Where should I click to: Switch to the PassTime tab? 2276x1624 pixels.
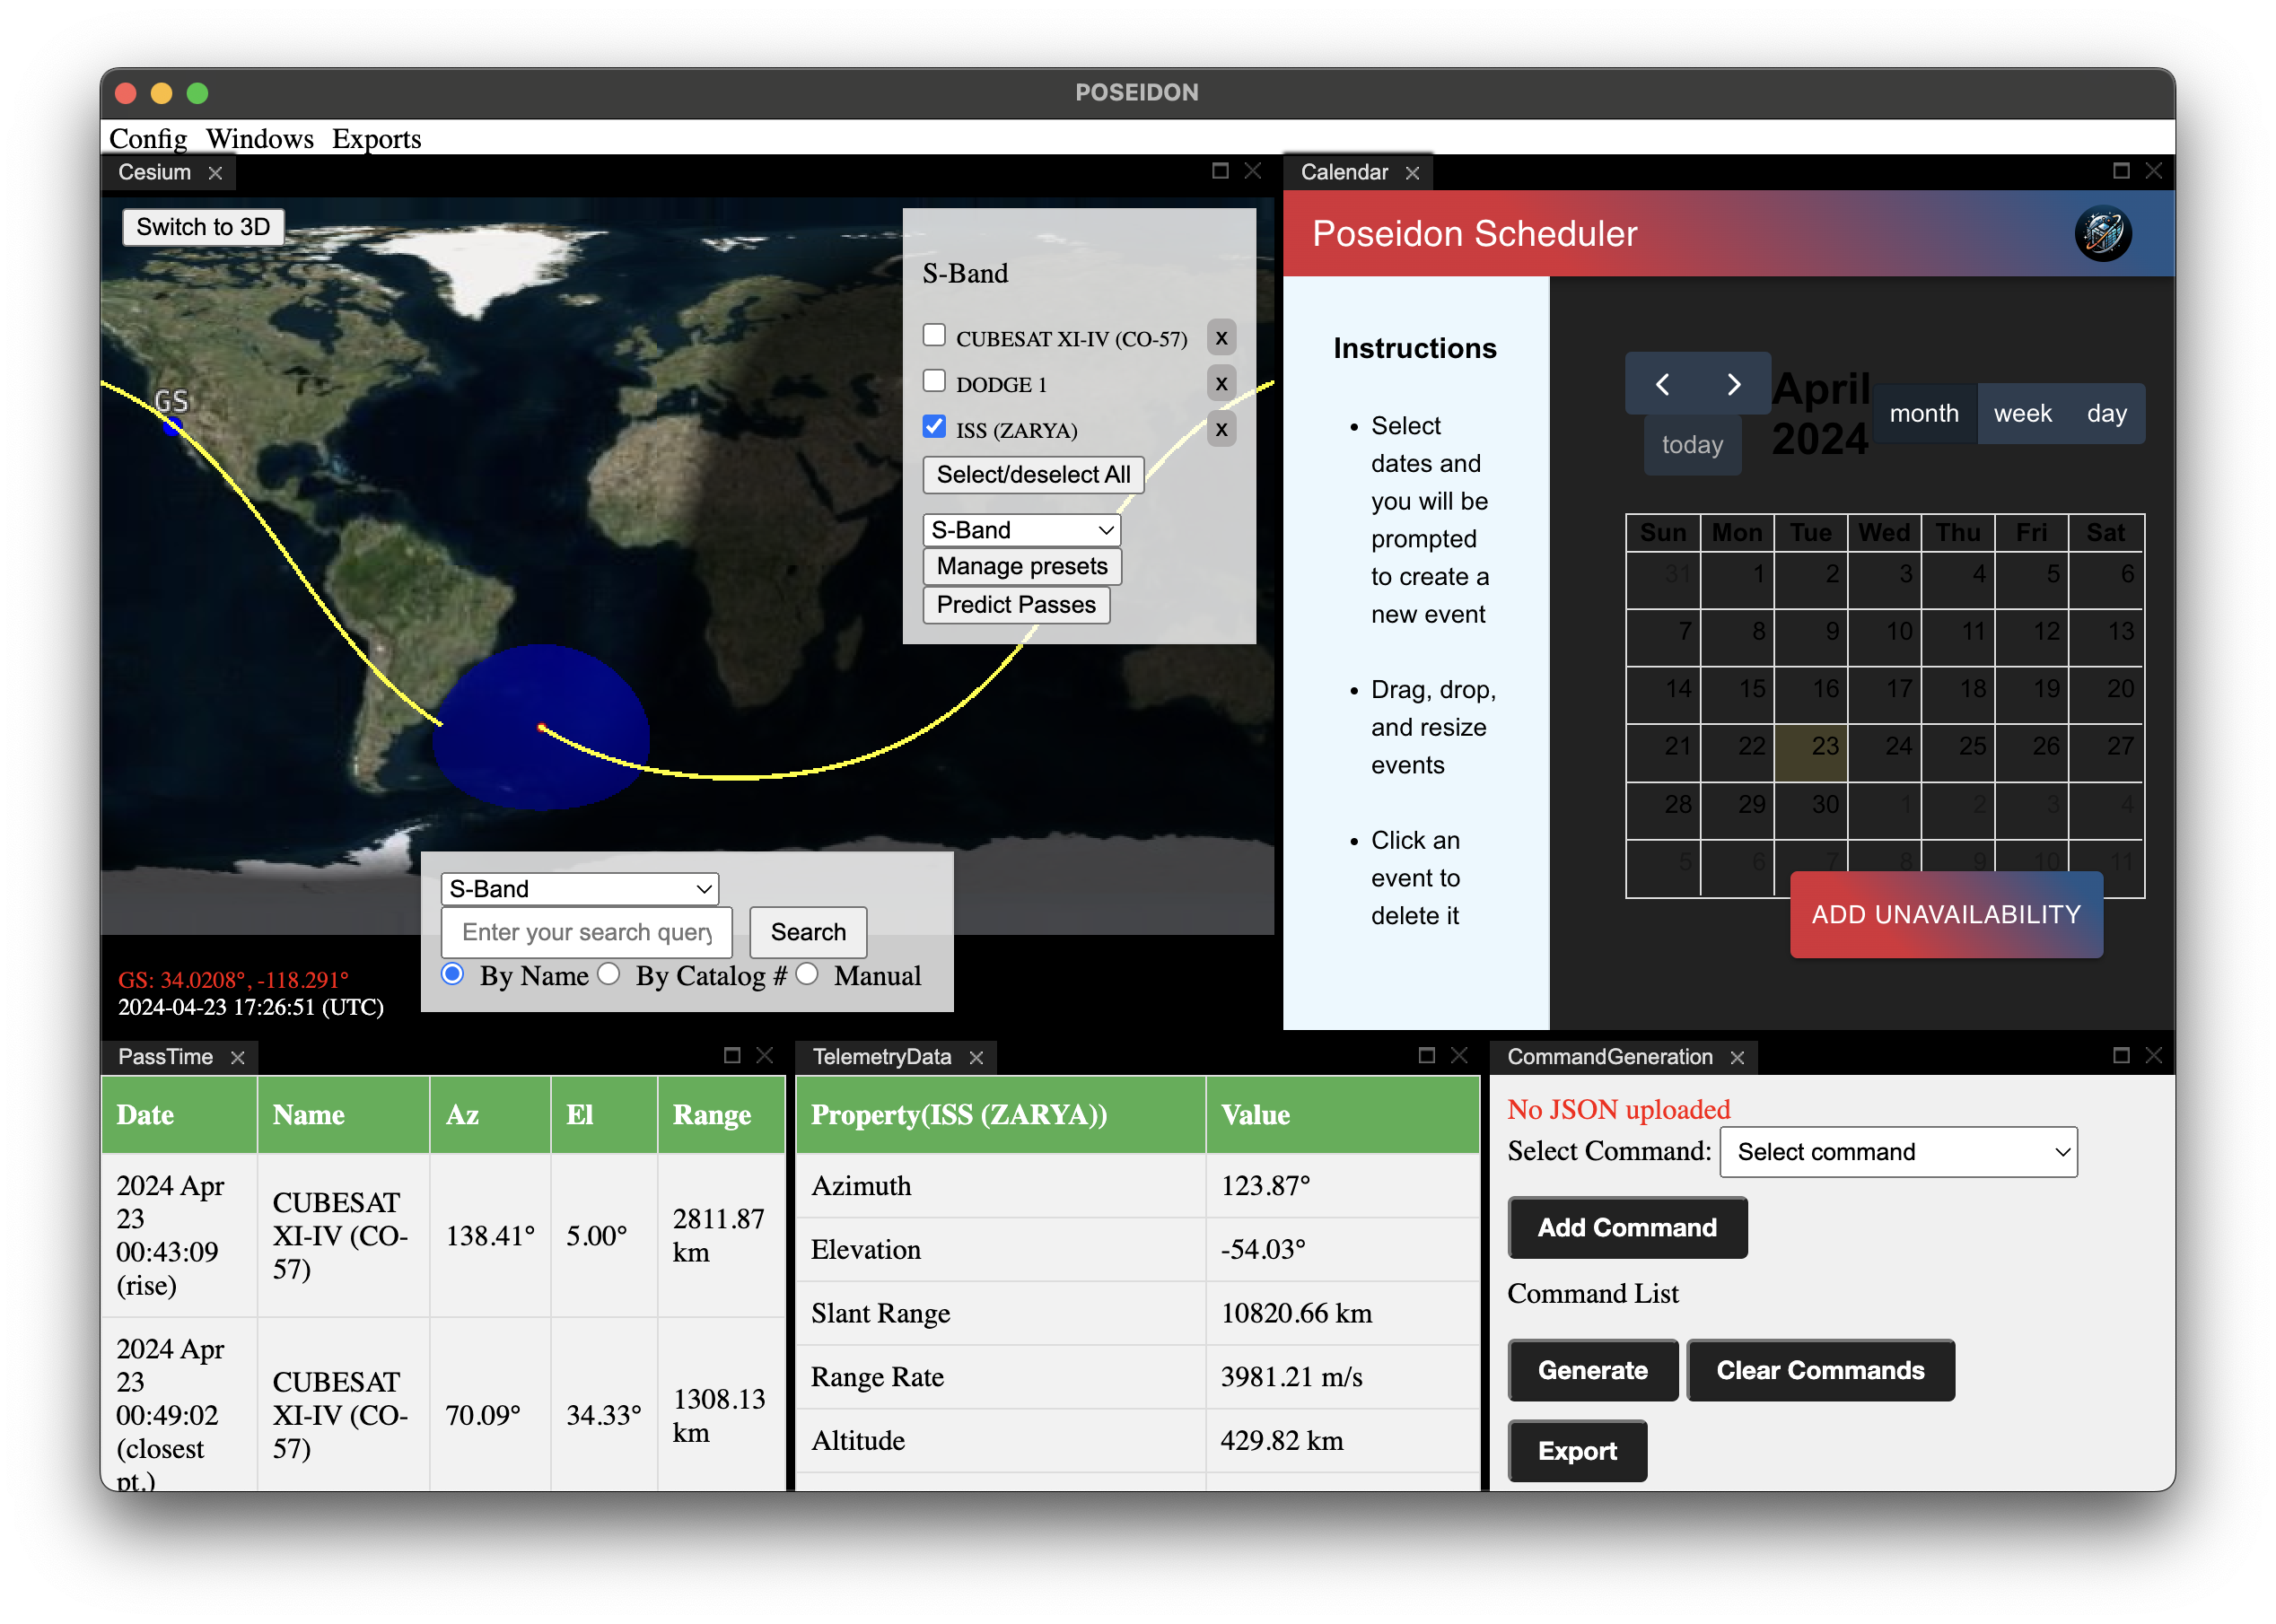pyautogui.click(x=166, y=1057)
